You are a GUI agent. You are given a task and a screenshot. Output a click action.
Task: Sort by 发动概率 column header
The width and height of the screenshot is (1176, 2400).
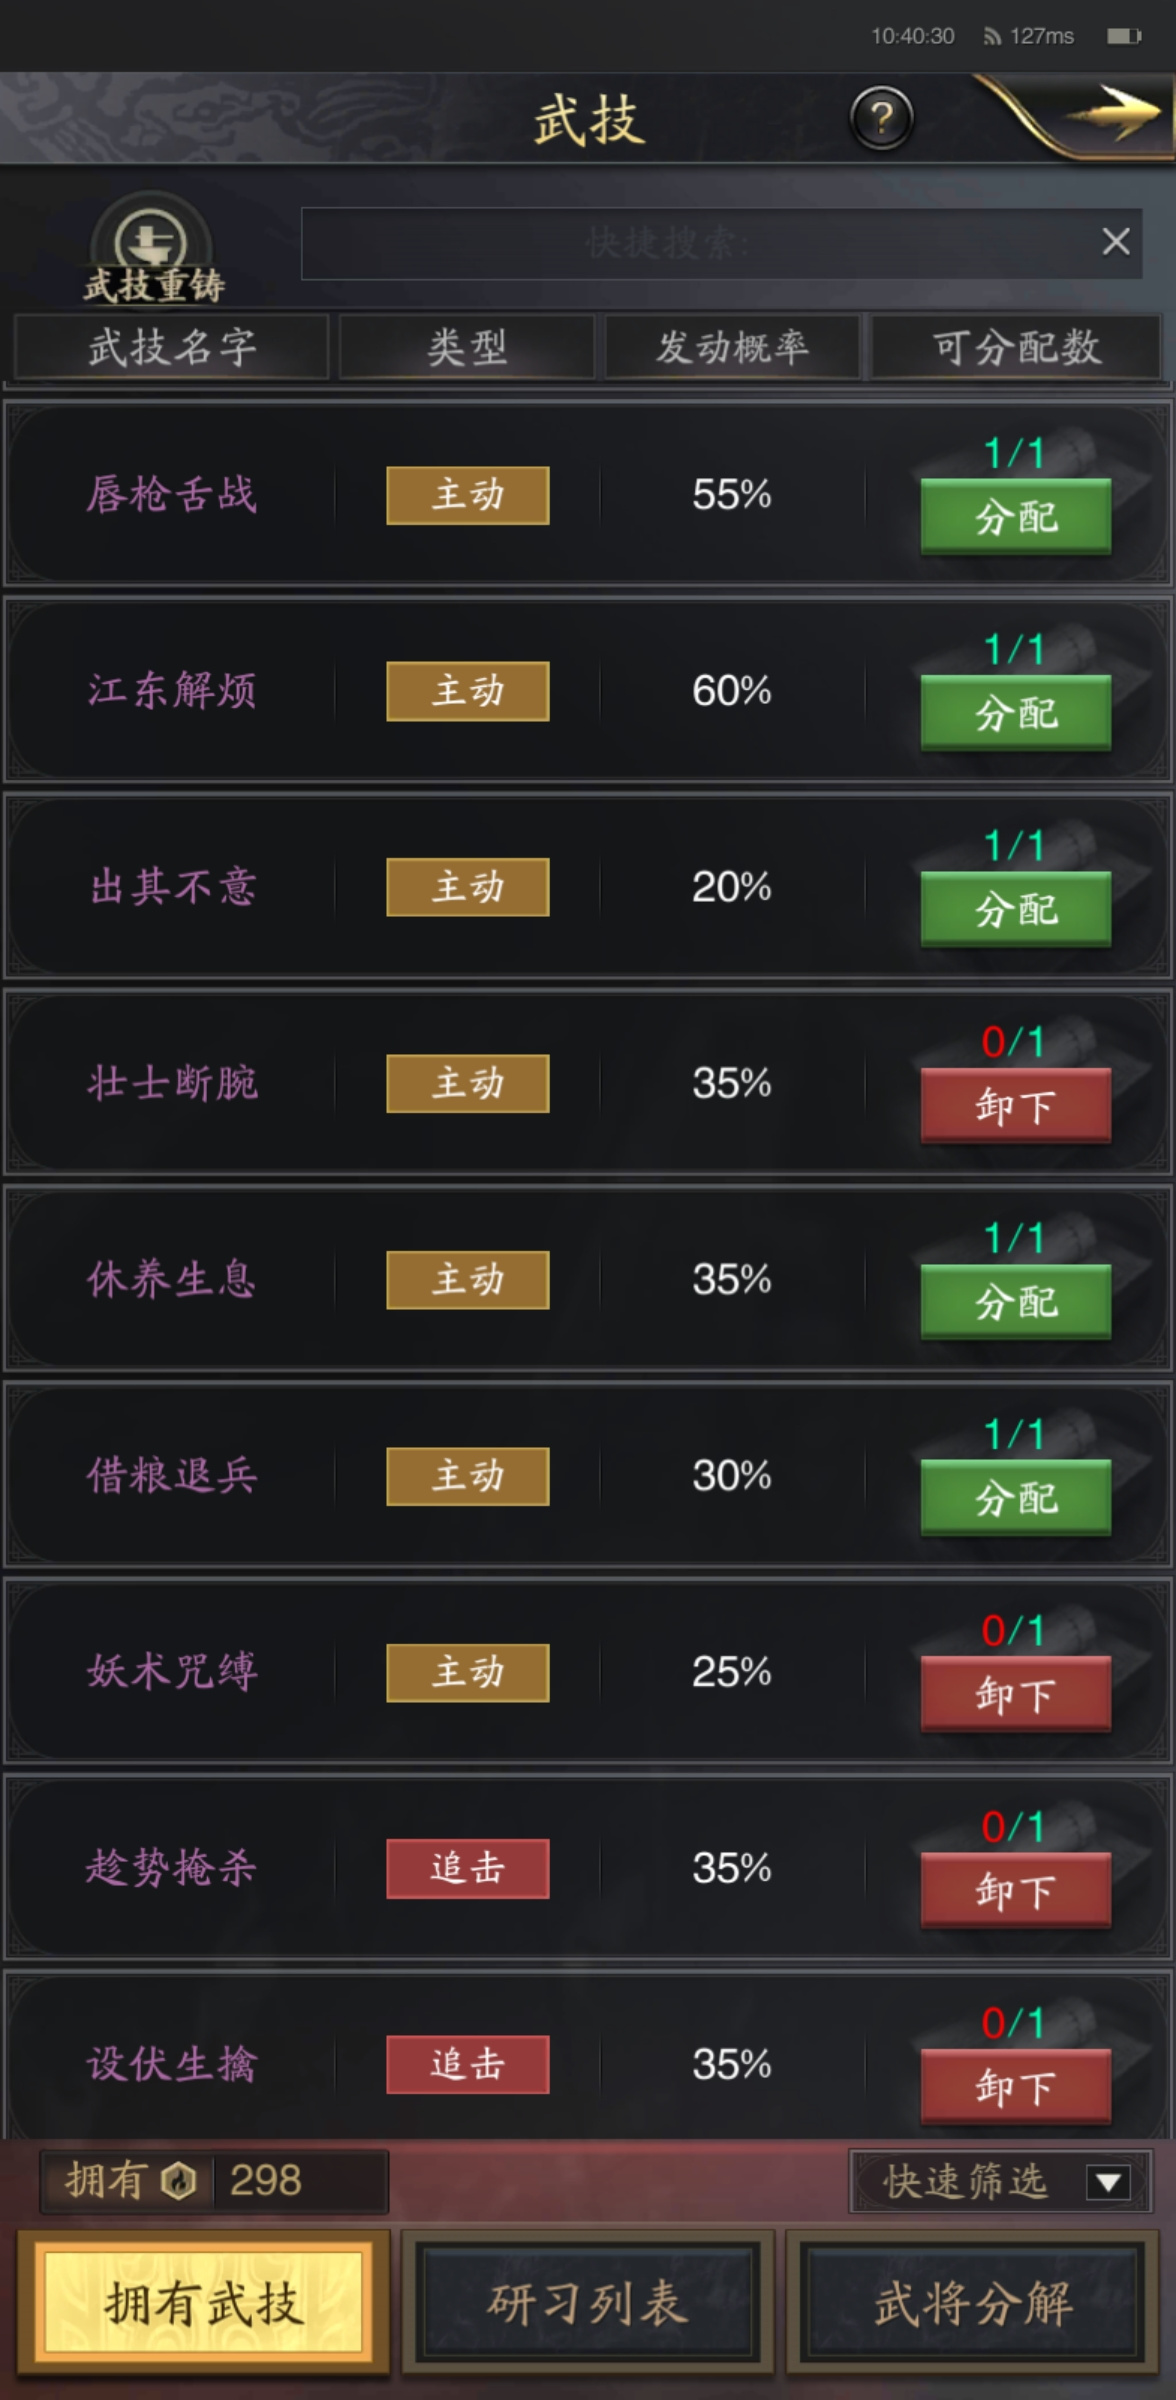coord(732,347)
